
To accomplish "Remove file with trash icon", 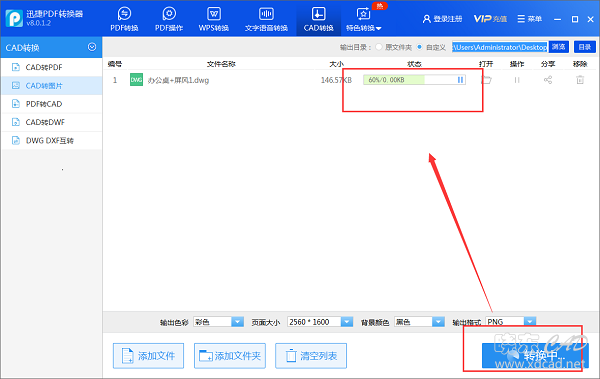I will [580, 80].
